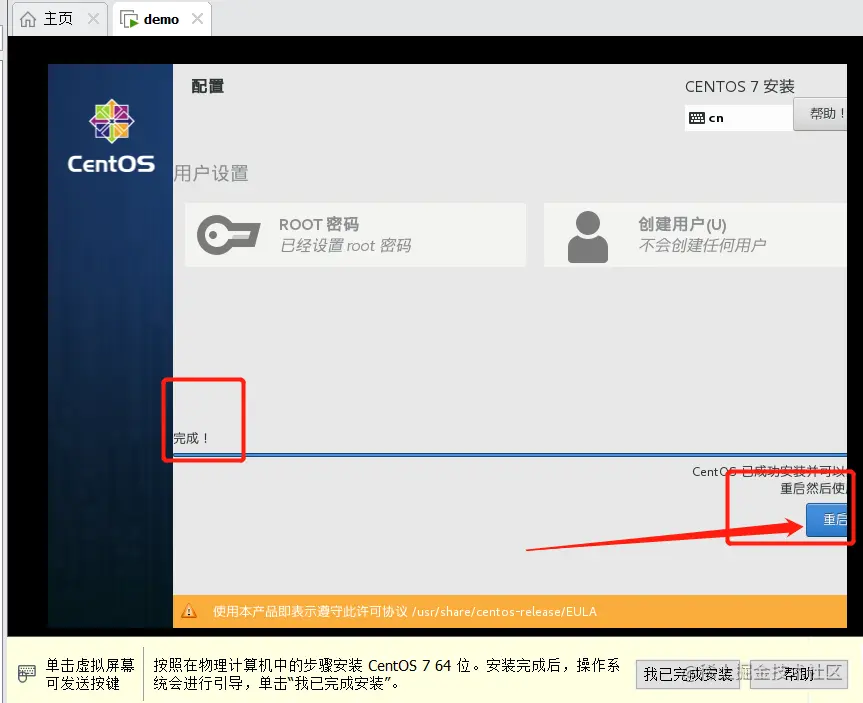This screenshot has height=703, width=863.
Task: Click the 配置 title
Action: [207, 86]
